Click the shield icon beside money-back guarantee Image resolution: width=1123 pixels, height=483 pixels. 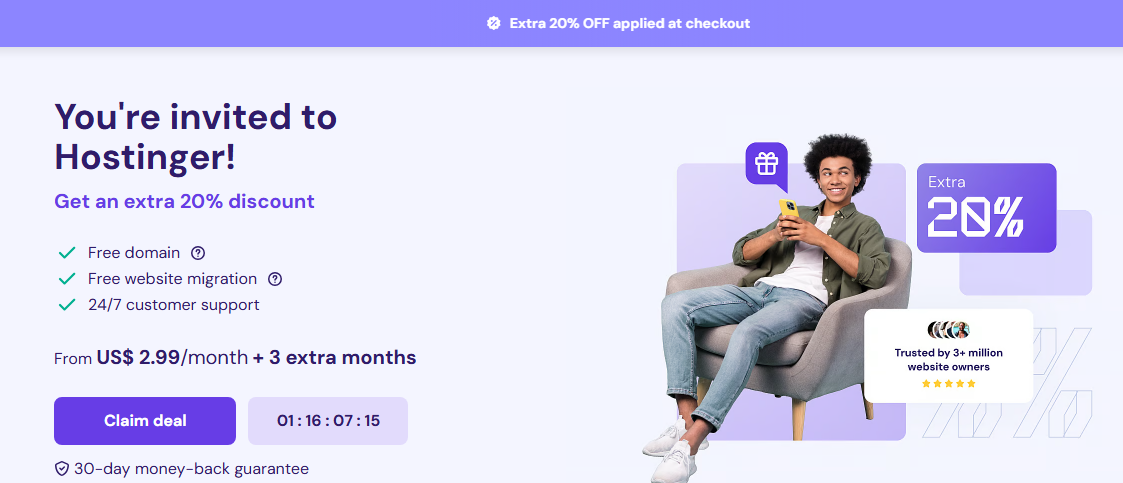point(62,469)
